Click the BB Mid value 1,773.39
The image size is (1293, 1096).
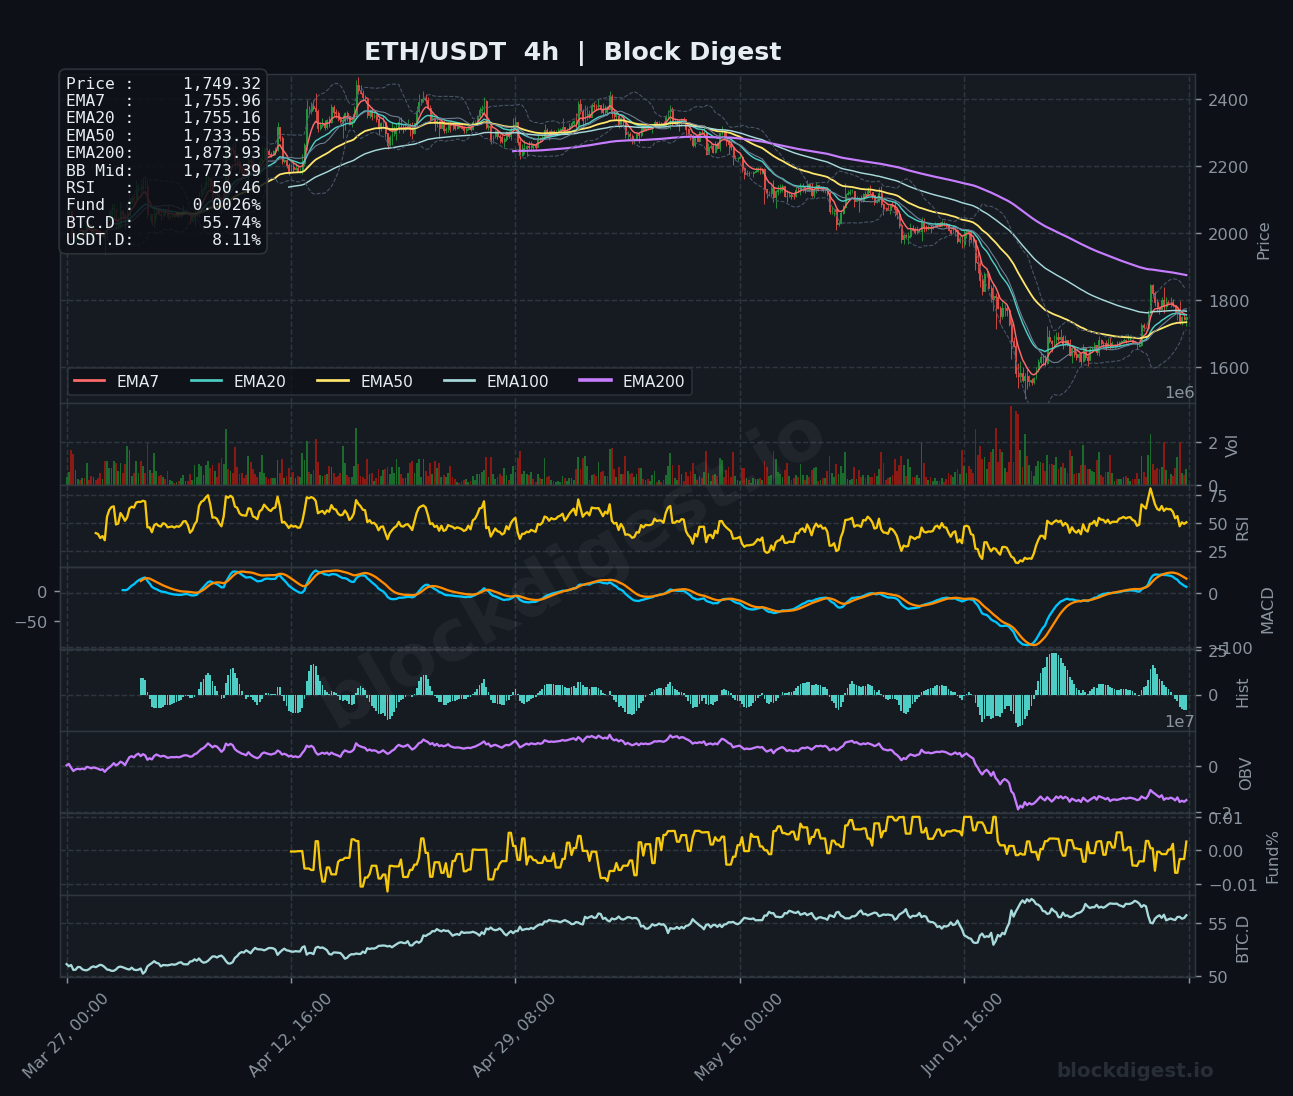[222, 171]
